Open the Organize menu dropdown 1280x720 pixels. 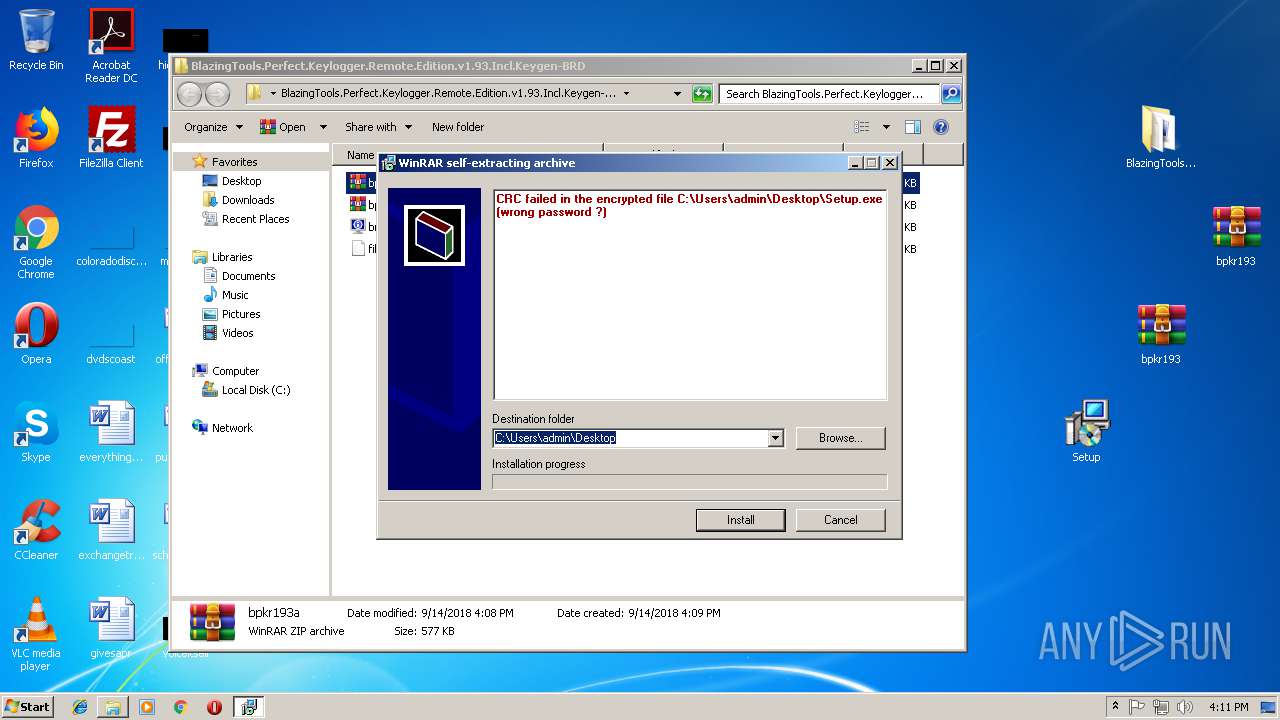(x=213, y=127)
